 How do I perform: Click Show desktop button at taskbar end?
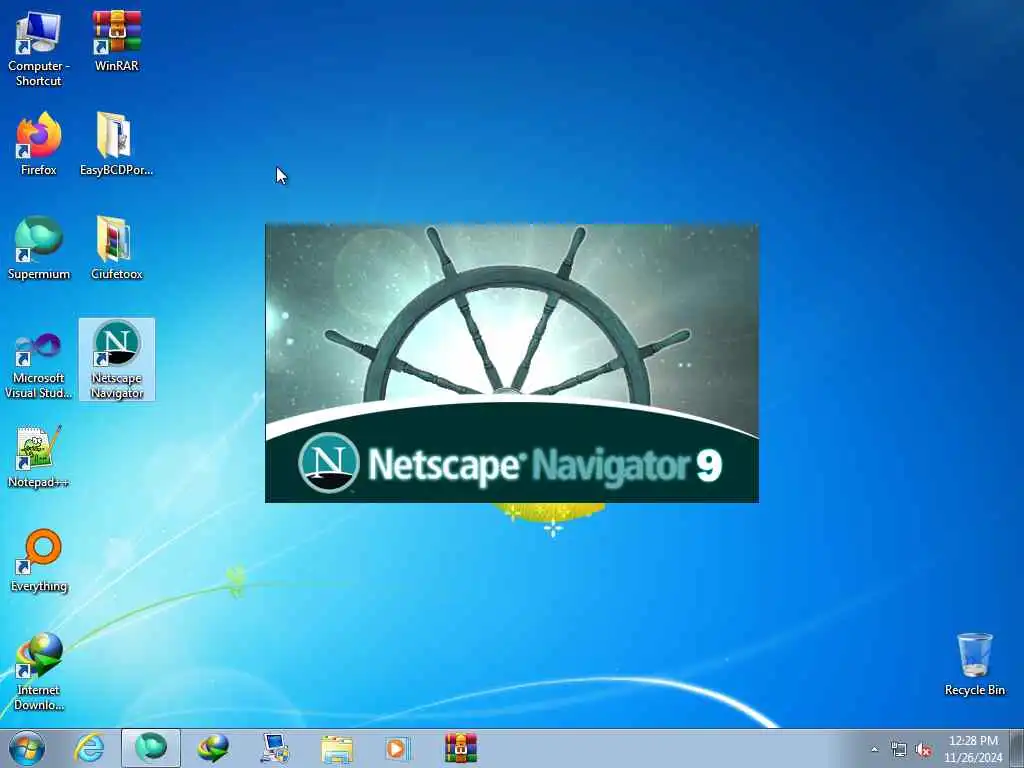click(x=1017, y=748)
